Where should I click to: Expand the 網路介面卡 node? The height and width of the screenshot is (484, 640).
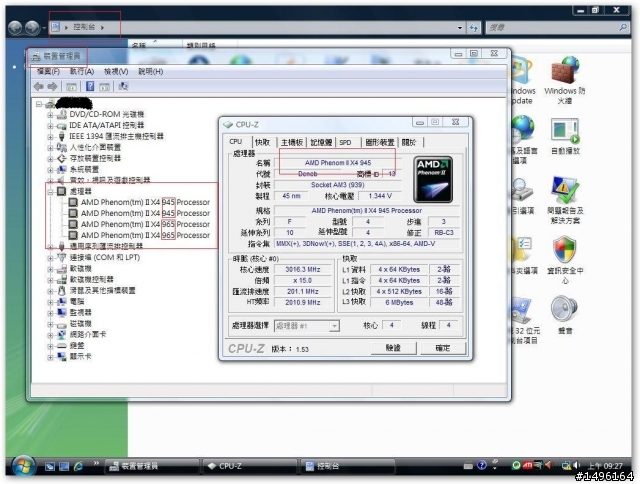pos(50,335)
